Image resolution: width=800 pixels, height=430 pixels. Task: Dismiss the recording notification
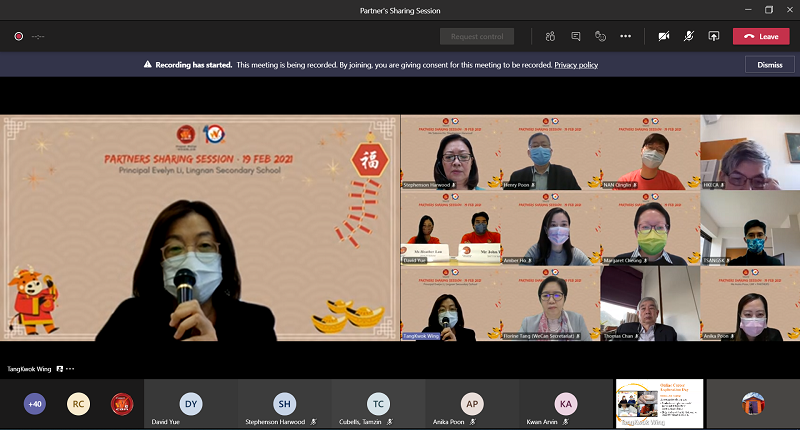pyautogui.click(x=769, y=64)
